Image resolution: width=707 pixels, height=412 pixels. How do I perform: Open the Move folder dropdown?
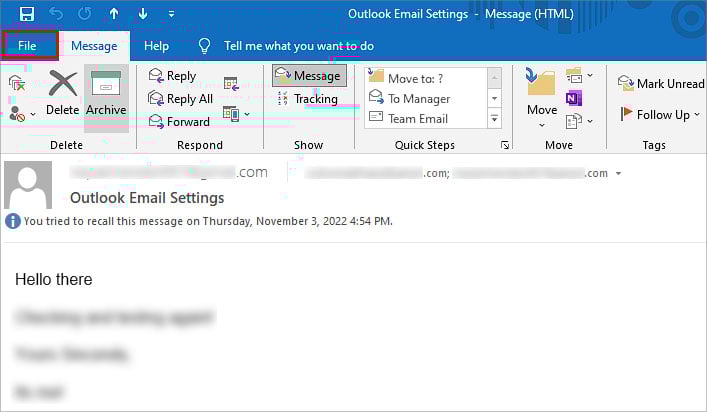pyautogui.click(x=542, y=98)
